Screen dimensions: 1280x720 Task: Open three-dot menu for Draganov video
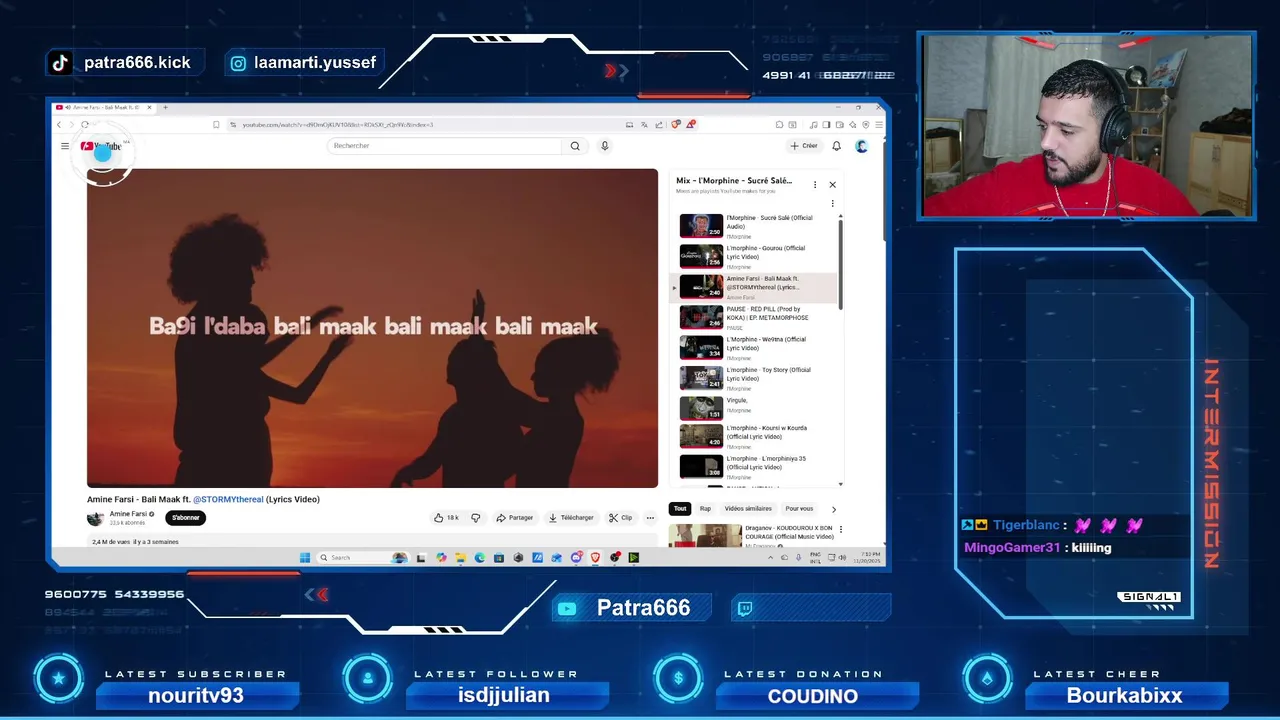[x=840, y=529]
